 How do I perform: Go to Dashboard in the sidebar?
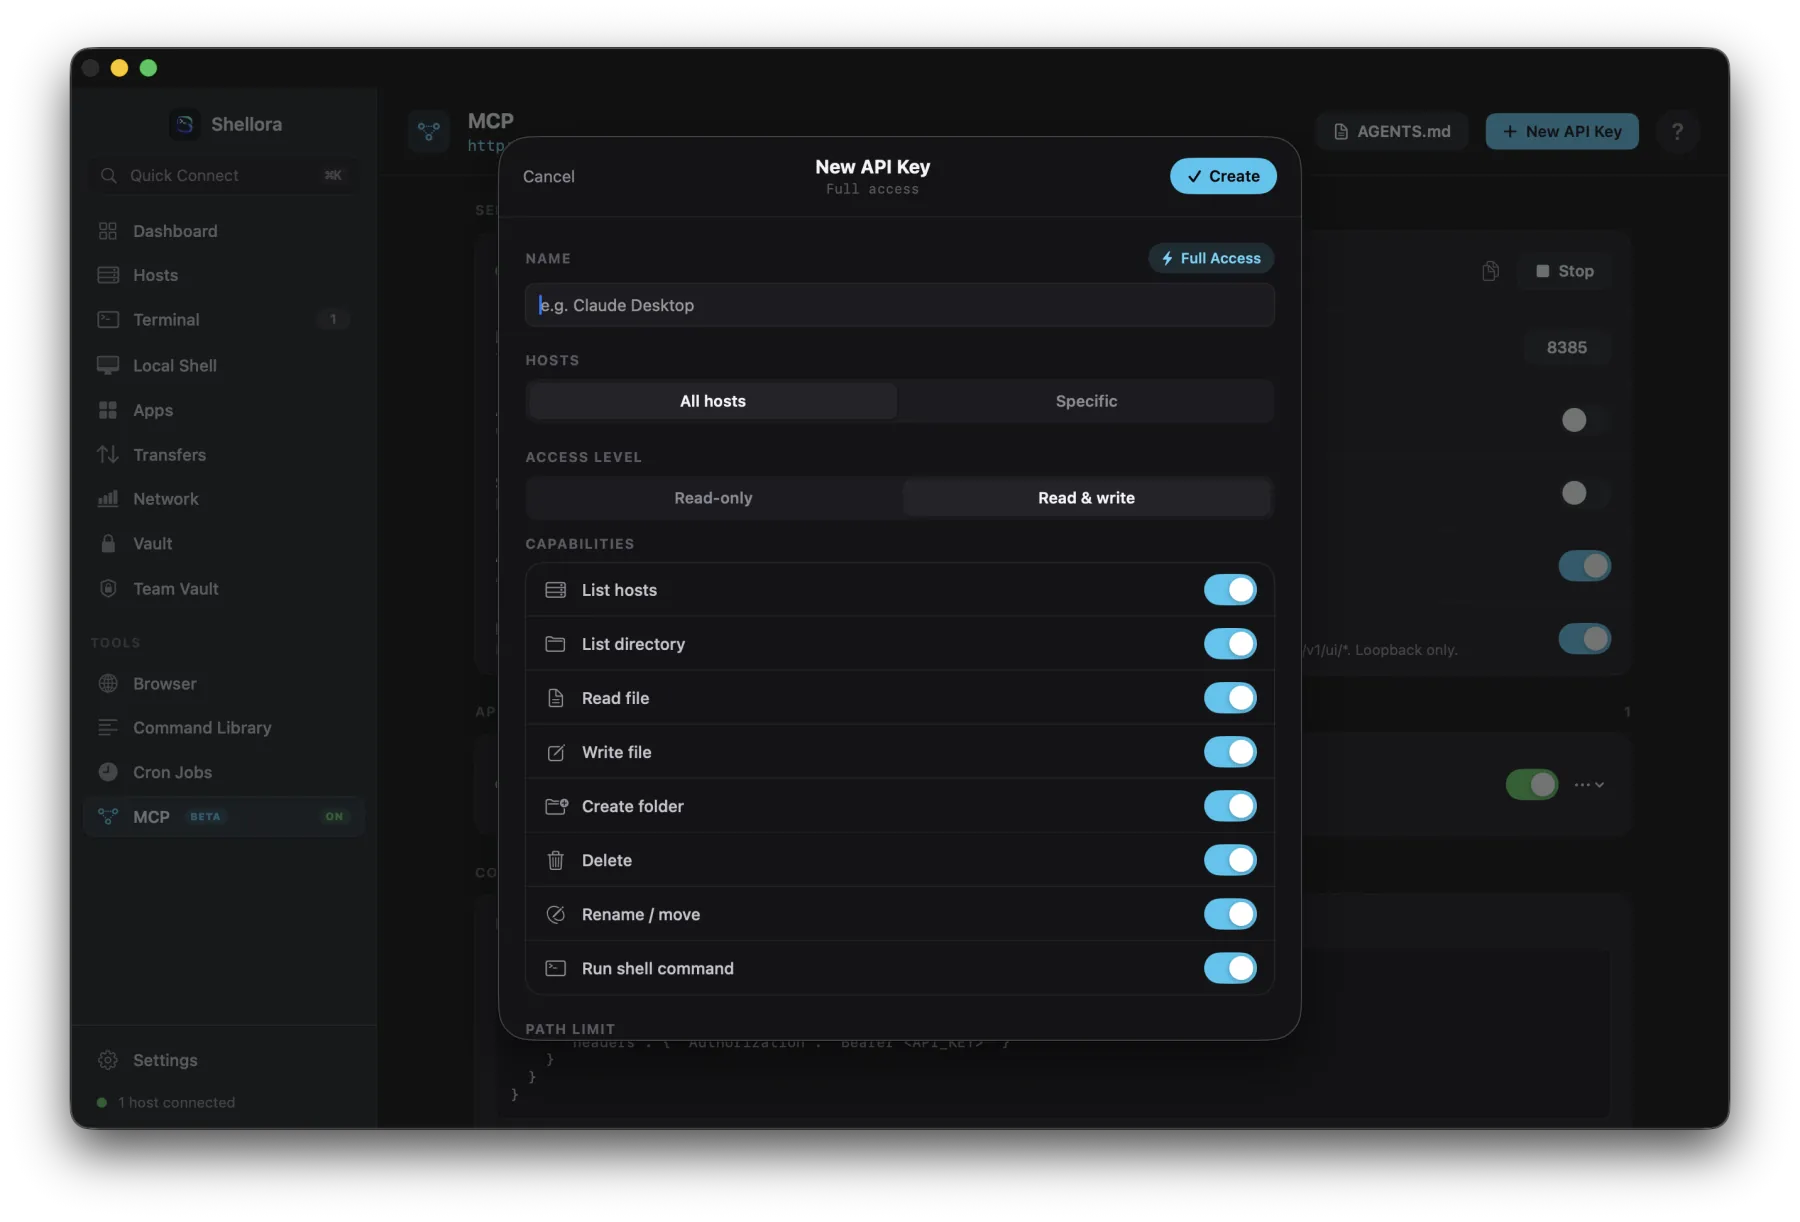224,231
